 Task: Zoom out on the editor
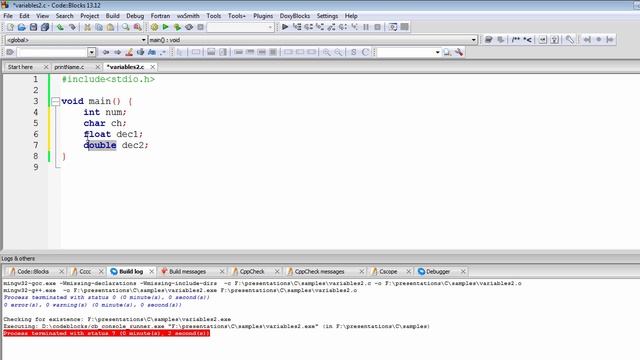point(338,52)
